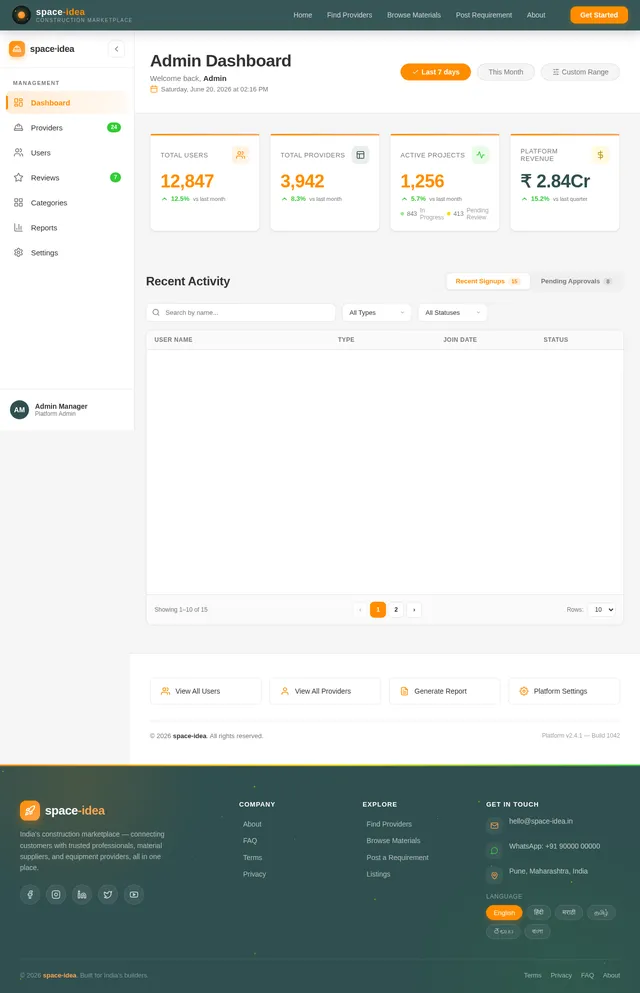Click the Reviews star icon in sidebar
The height and width of the screenshot is (993, 640).
click(18, 177)
